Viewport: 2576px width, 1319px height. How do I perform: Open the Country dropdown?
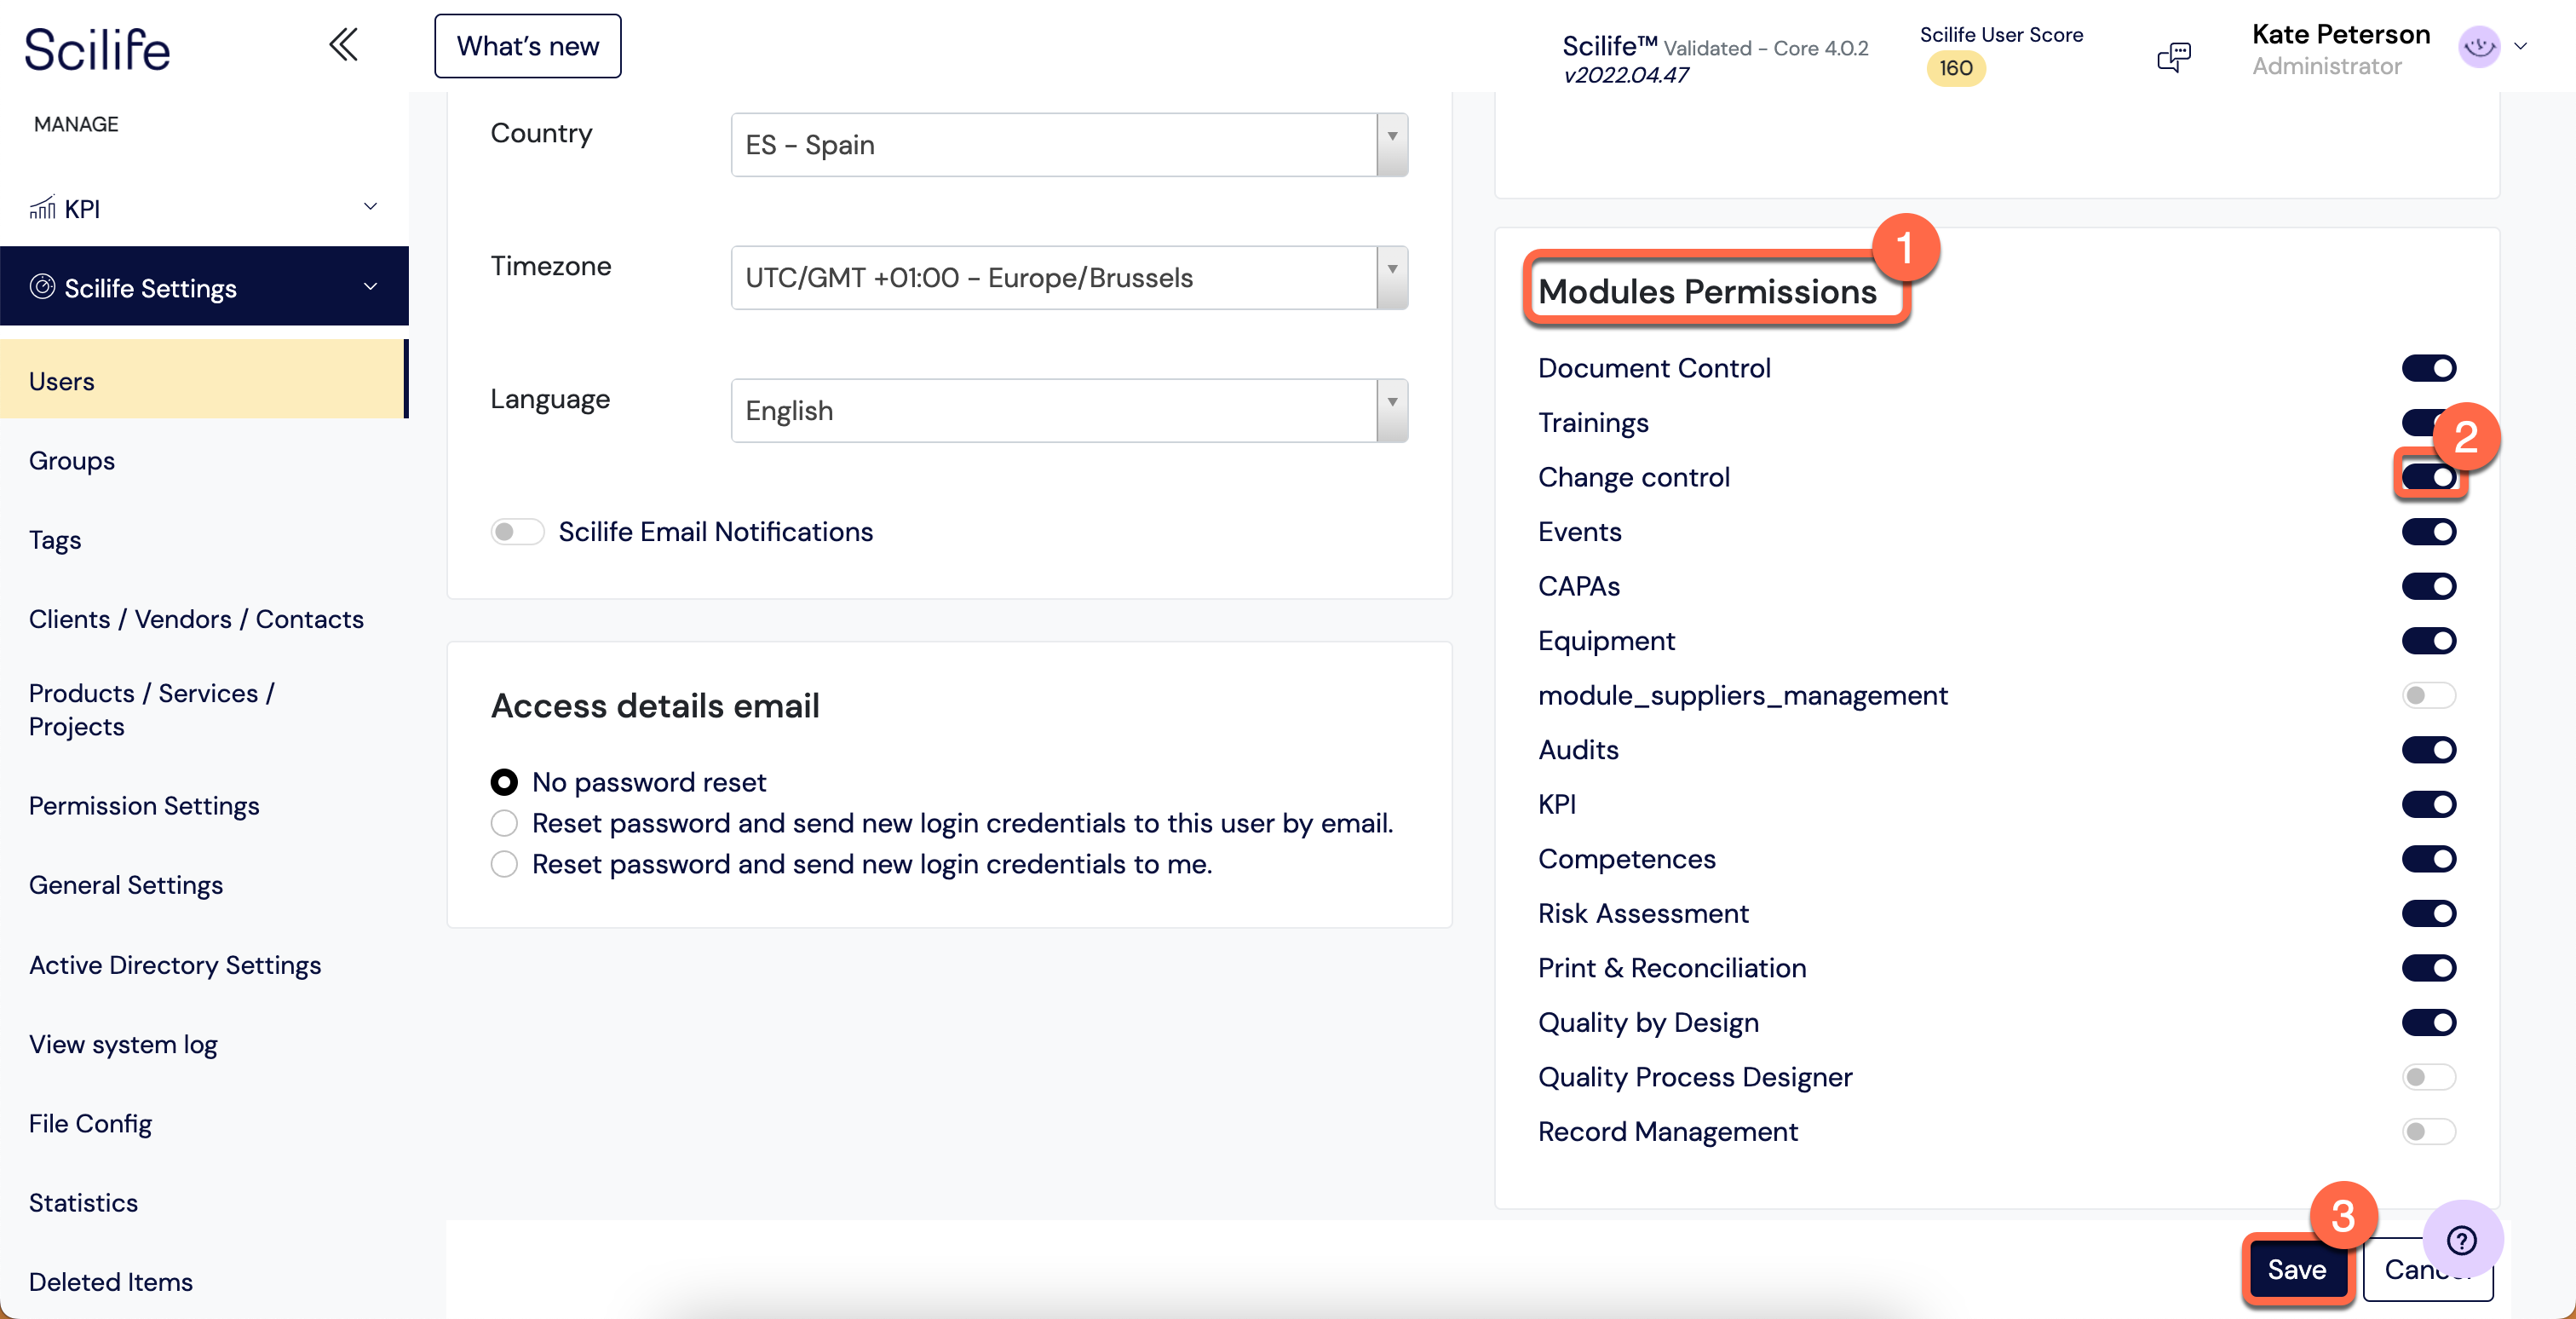[1392, 144]
